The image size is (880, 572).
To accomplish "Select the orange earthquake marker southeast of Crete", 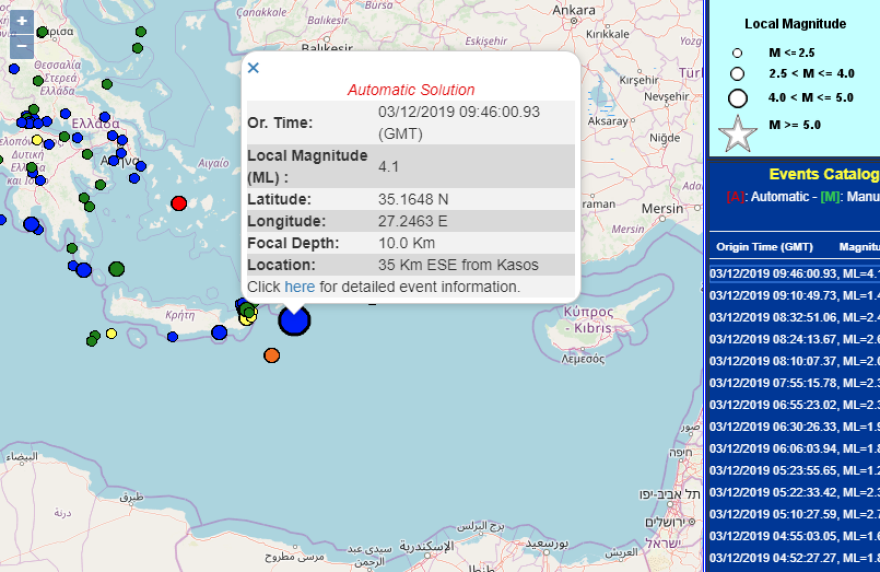I will point(272,355).
